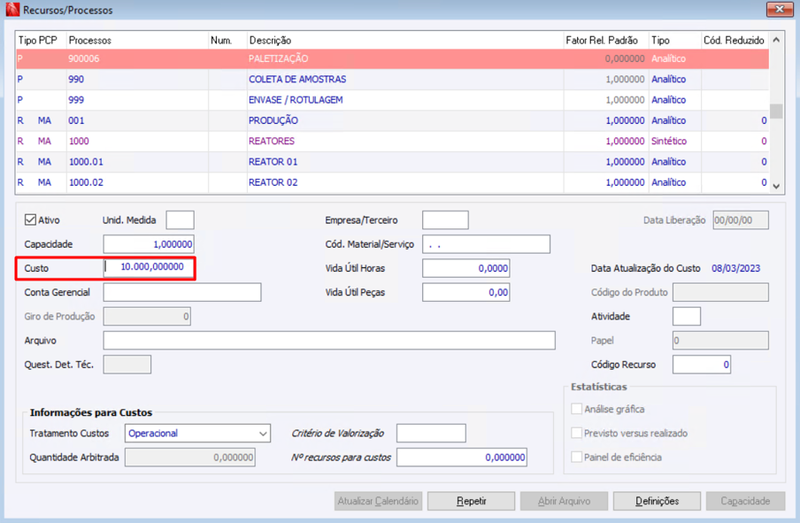The image size is (800, 523).
Task: Open the Definições button
Action: pos(657,501)
